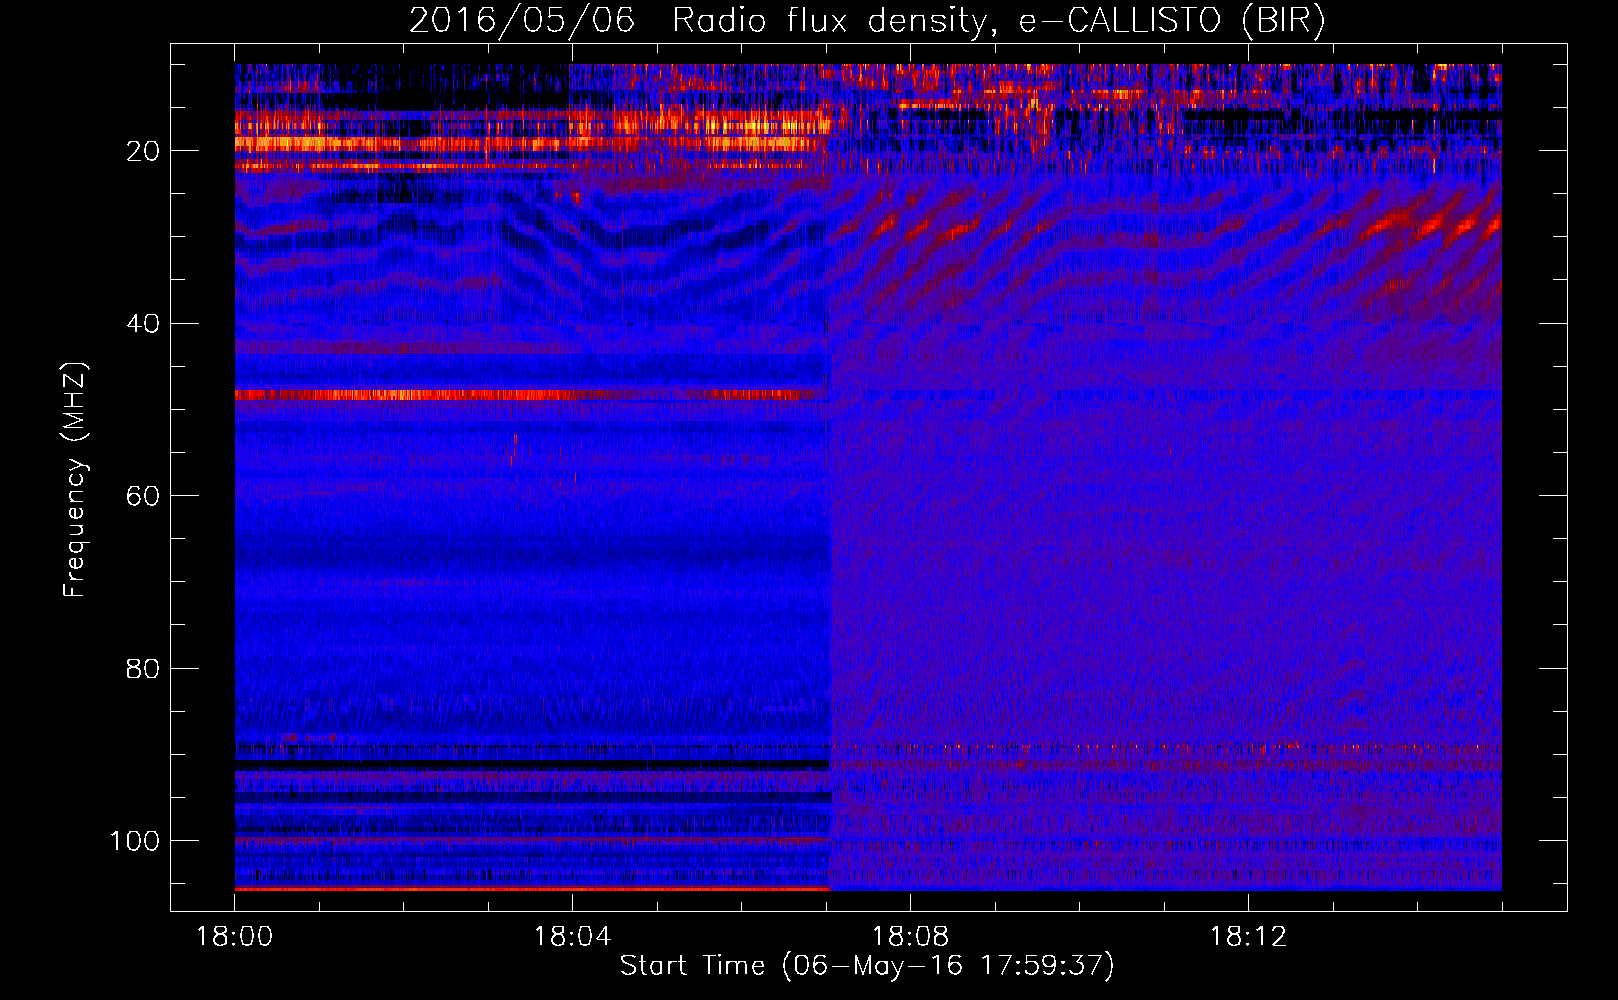The image size is (1618, 1000).
Task: Click the 80 frequency tick label
Action: pos(143,669)
